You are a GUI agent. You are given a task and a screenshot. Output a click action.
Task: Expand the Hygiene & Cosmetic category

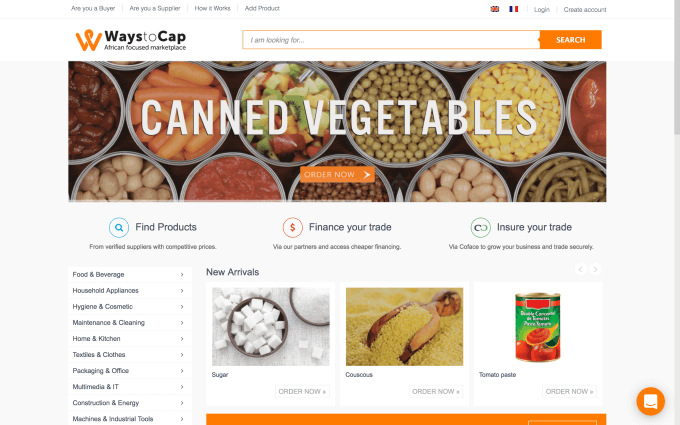click(130, 307)
